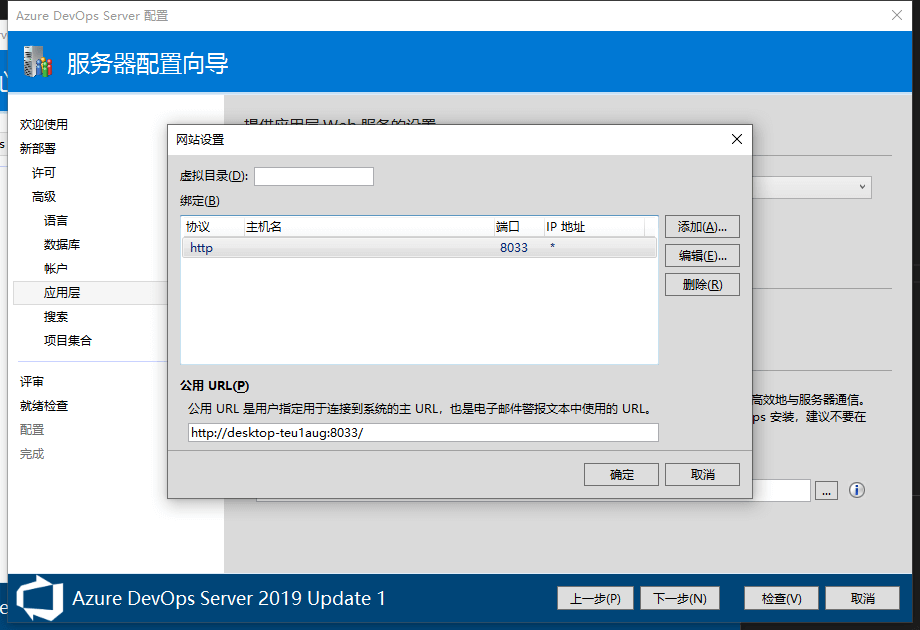Click 删除(R) to remove the binding

pos(702,285)
